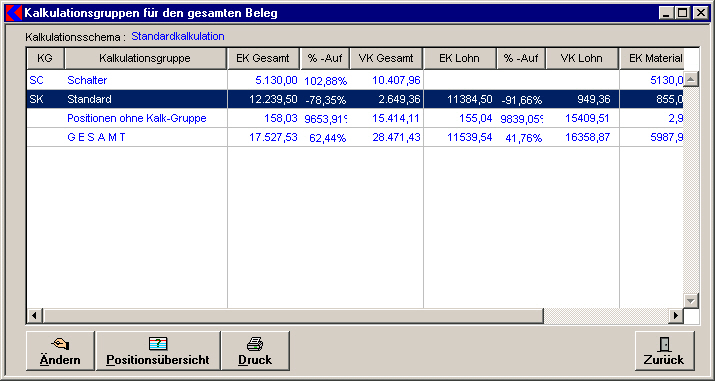Click the EK Lohn column header
This screenshot has height=381, width=715.
pos(460,58)
